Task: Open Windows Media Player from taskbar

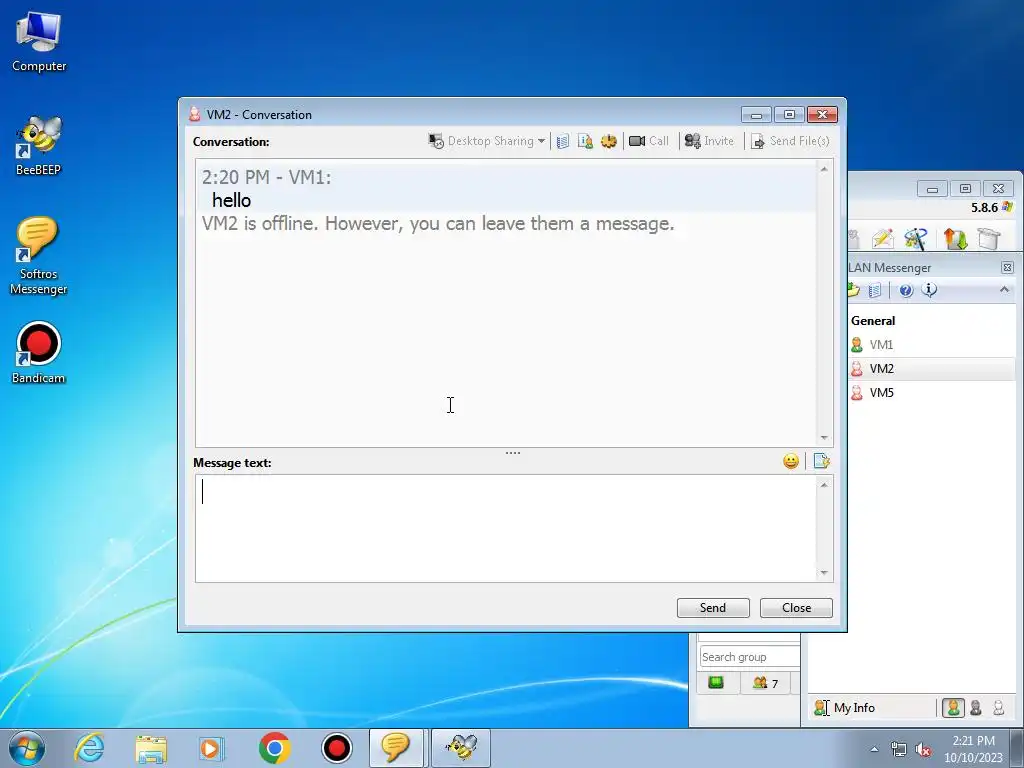Action: coord(212,748)
